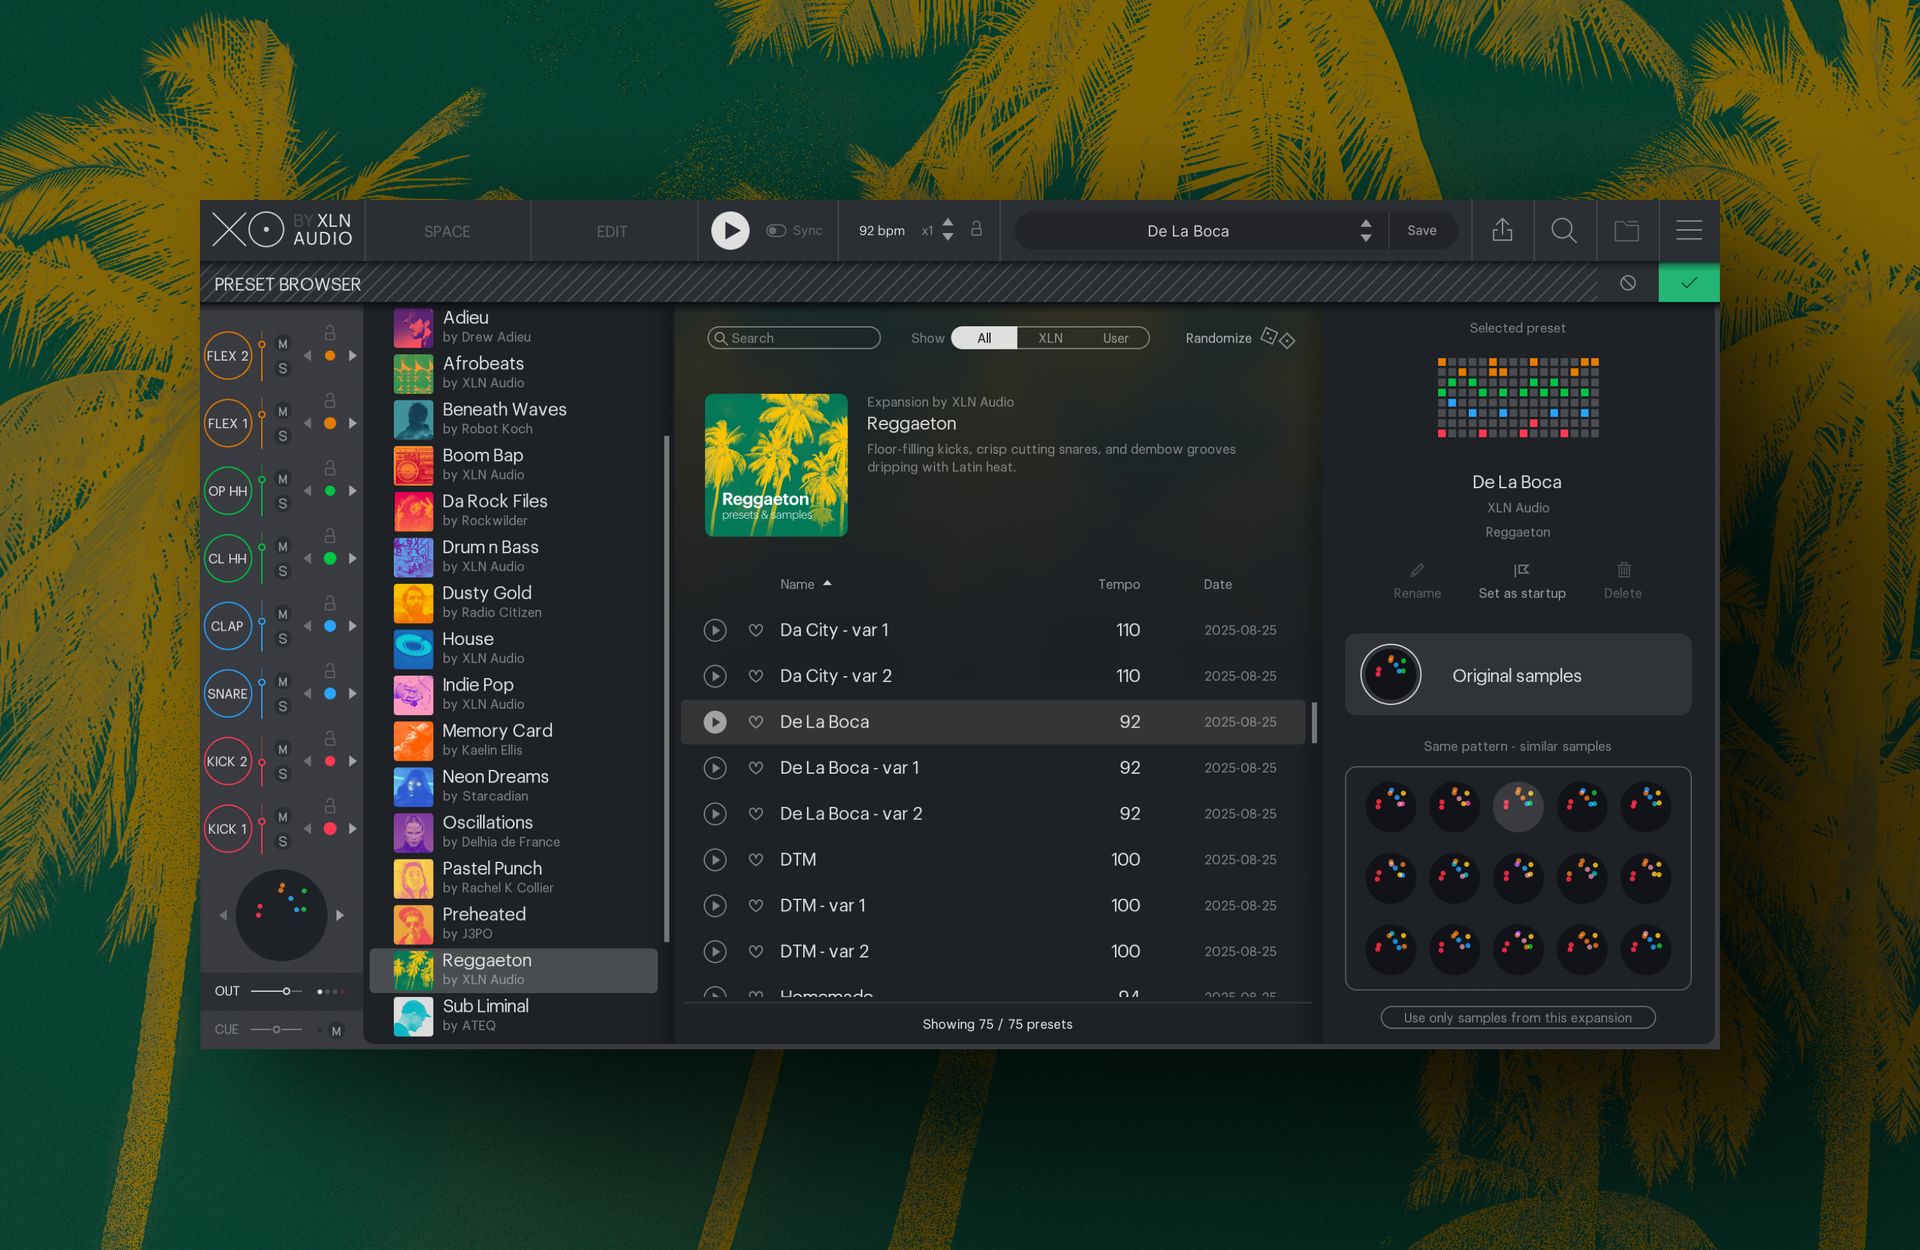Select the All filter tab
Image resolution: width=1920 pixels, height=1250 pixels.
(984, 338)
